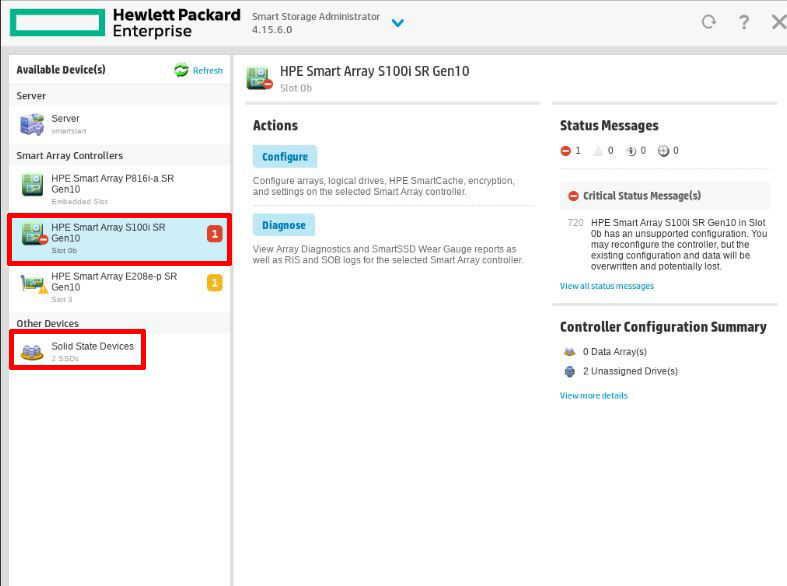The image size is (787, 586).
Task: Click the red critical badge on S100i
Action: (214, 234)
